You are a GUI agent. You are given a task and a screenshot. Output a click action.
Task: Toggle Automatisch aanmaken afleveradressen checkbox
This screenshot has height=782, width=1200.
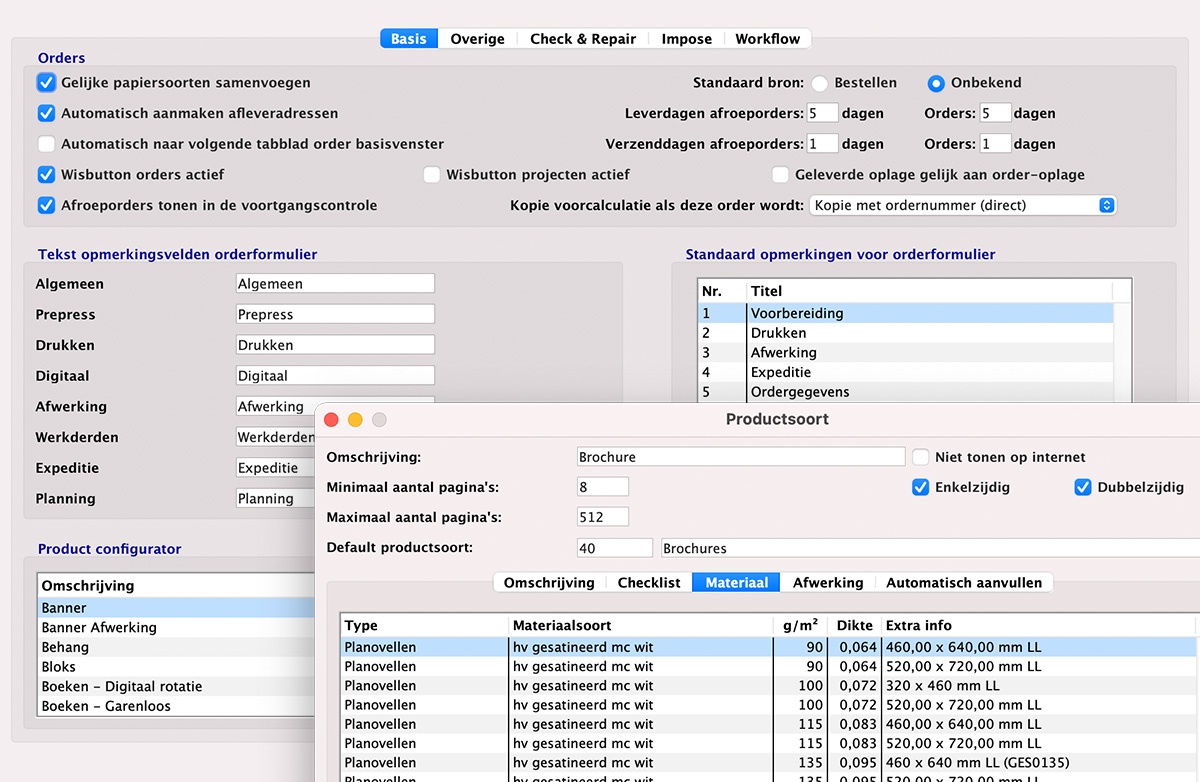coord(46,113)
